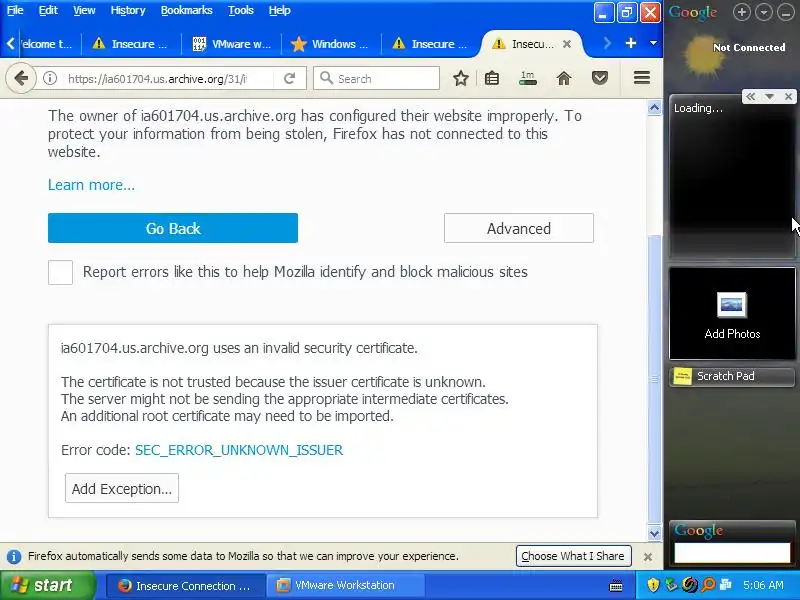Open the Google sidebar options dropdown icon
800x600 pixels.
(764, 12)
